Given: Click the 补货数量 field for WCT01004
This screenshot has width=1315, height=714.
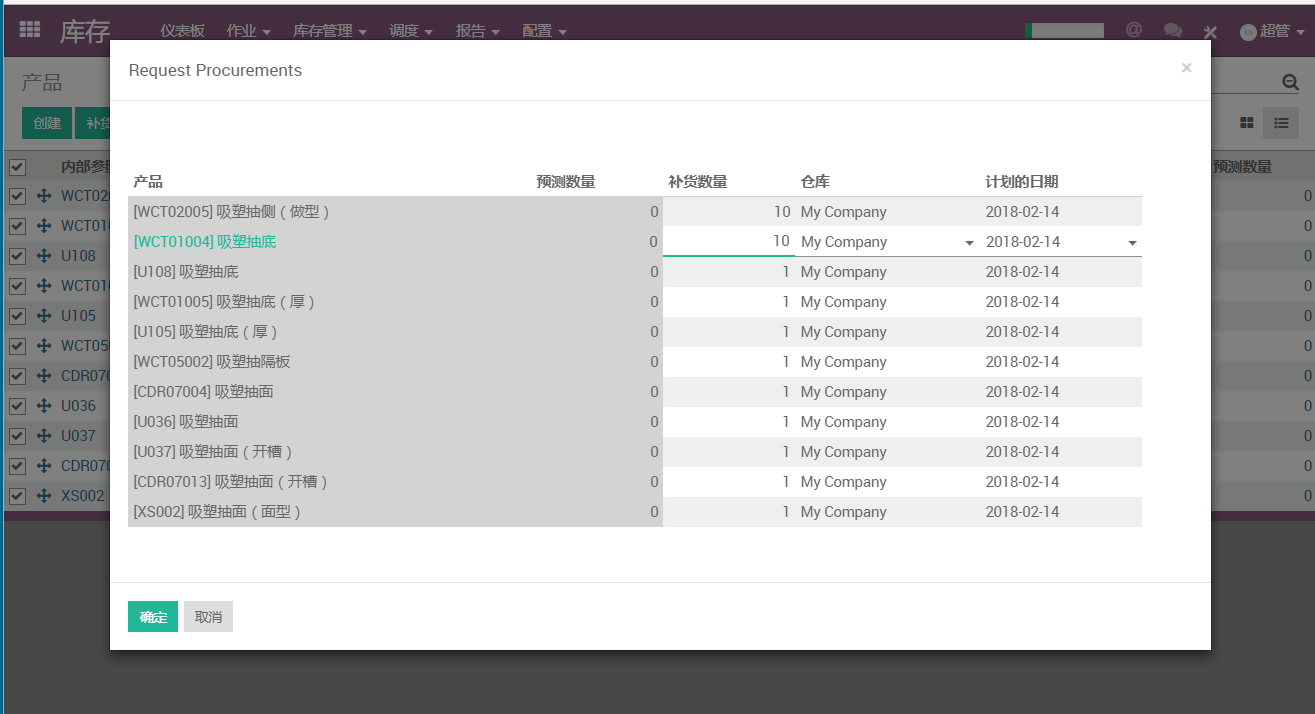Looking at the screenshot, I should pyautogui.click(x=728, y=242).
